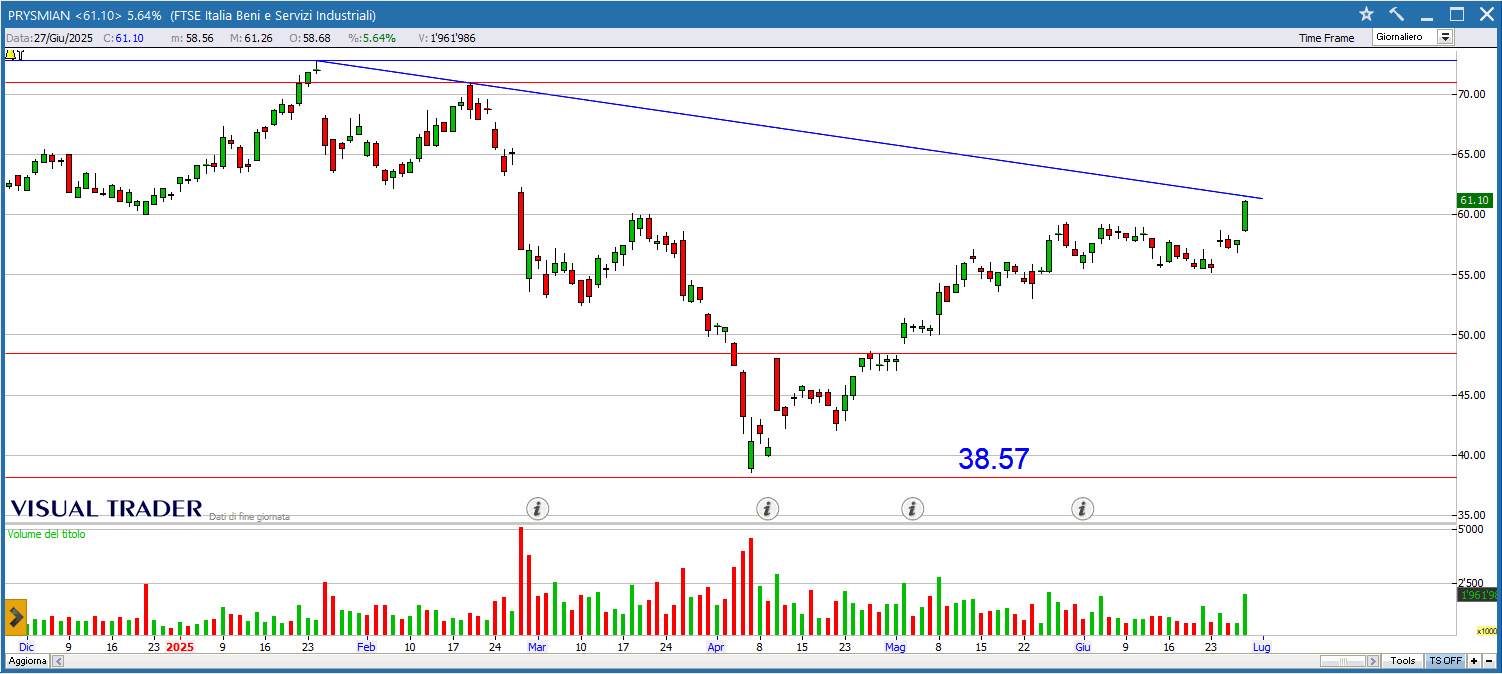Click the Dic label on time axis
Image resolution: width=1502 pixels, height=674 pixels.
click(26, 647)
